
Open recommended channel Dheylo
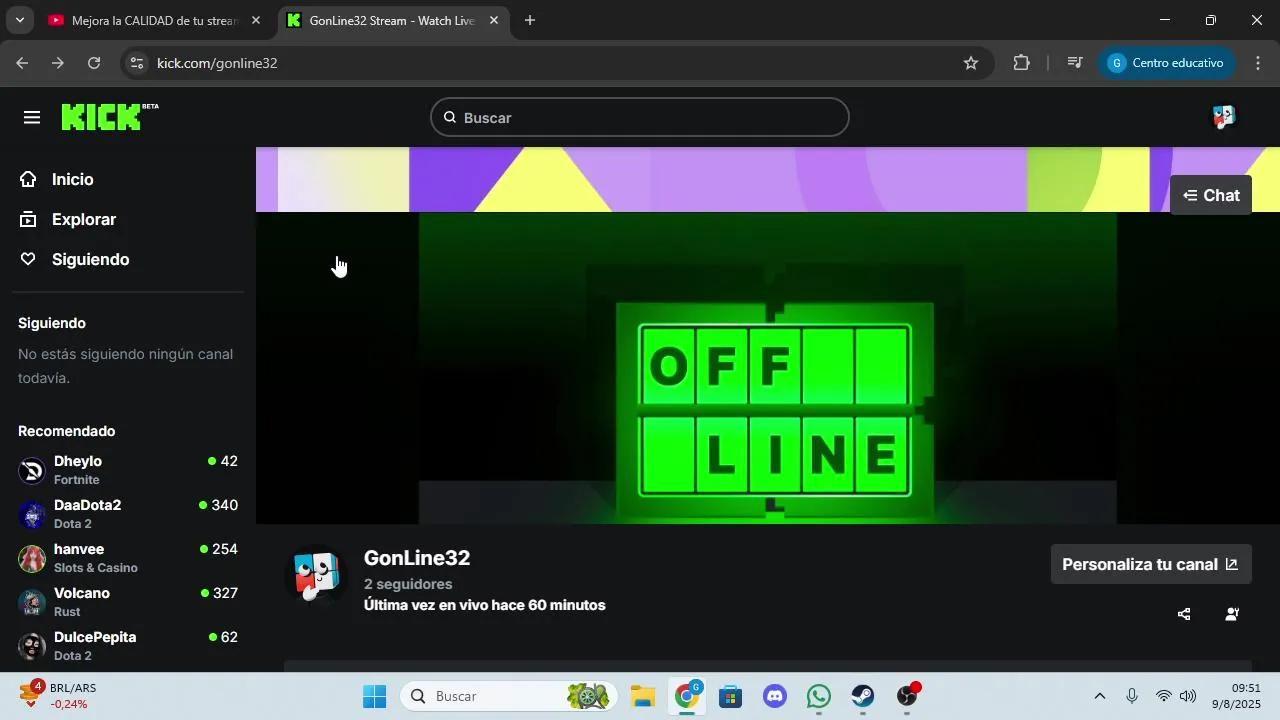tap(128, 470)
